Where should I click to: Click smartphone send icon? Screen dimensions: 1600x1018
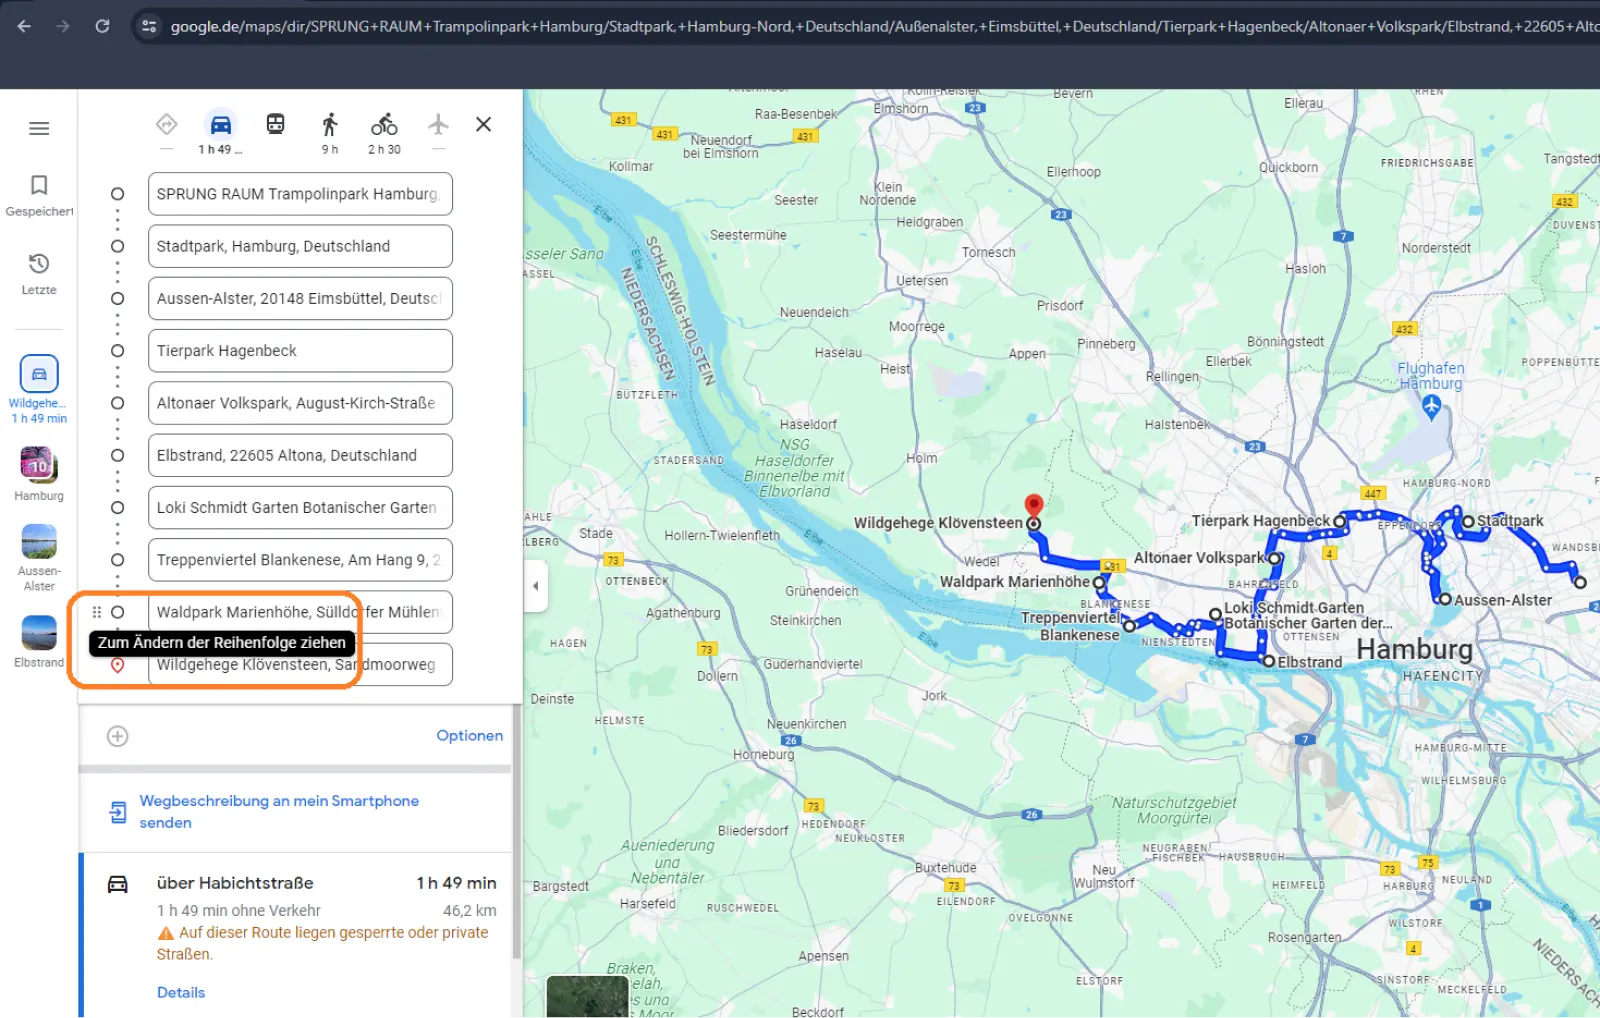(118, 812)
